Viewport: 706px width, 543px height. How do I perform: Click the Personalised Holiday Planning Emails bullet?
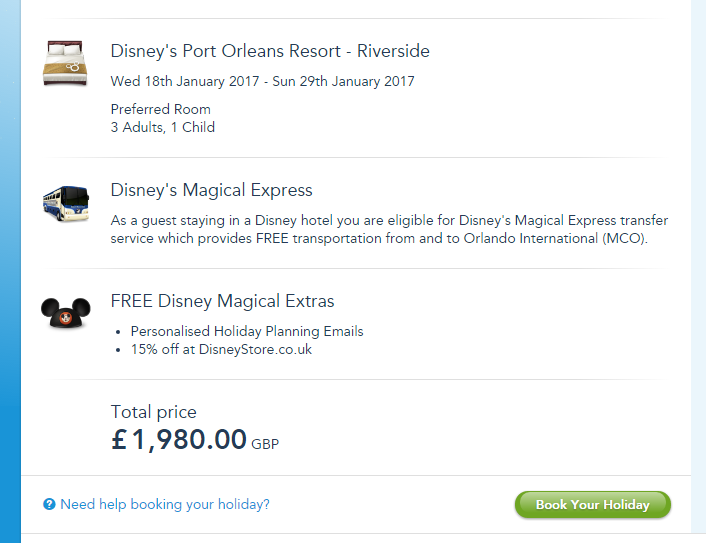247,331
